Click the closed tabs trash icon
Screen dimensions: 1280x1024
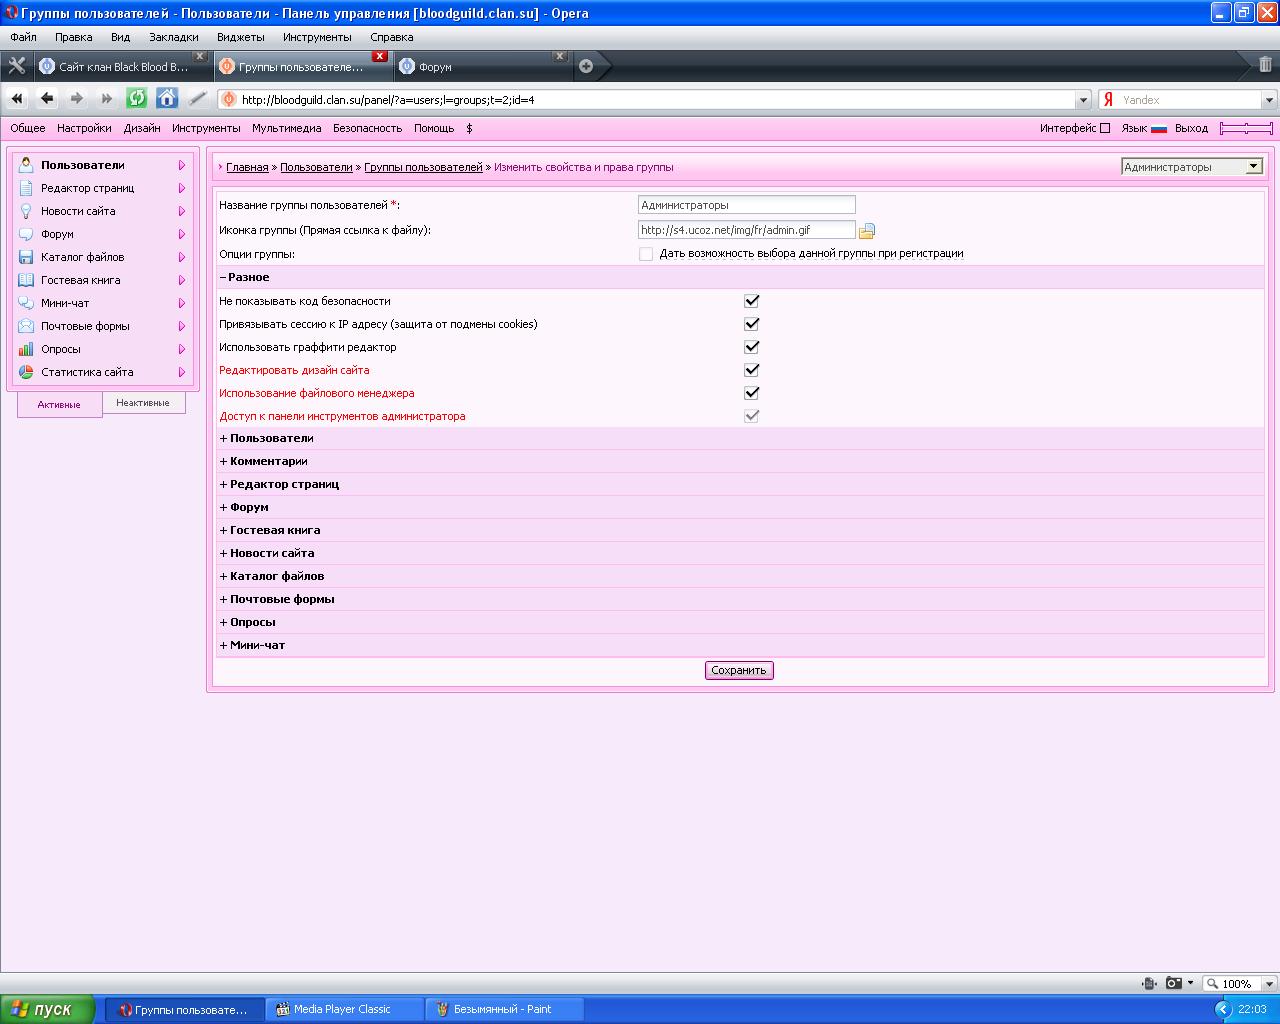(x=1265, y=65)
